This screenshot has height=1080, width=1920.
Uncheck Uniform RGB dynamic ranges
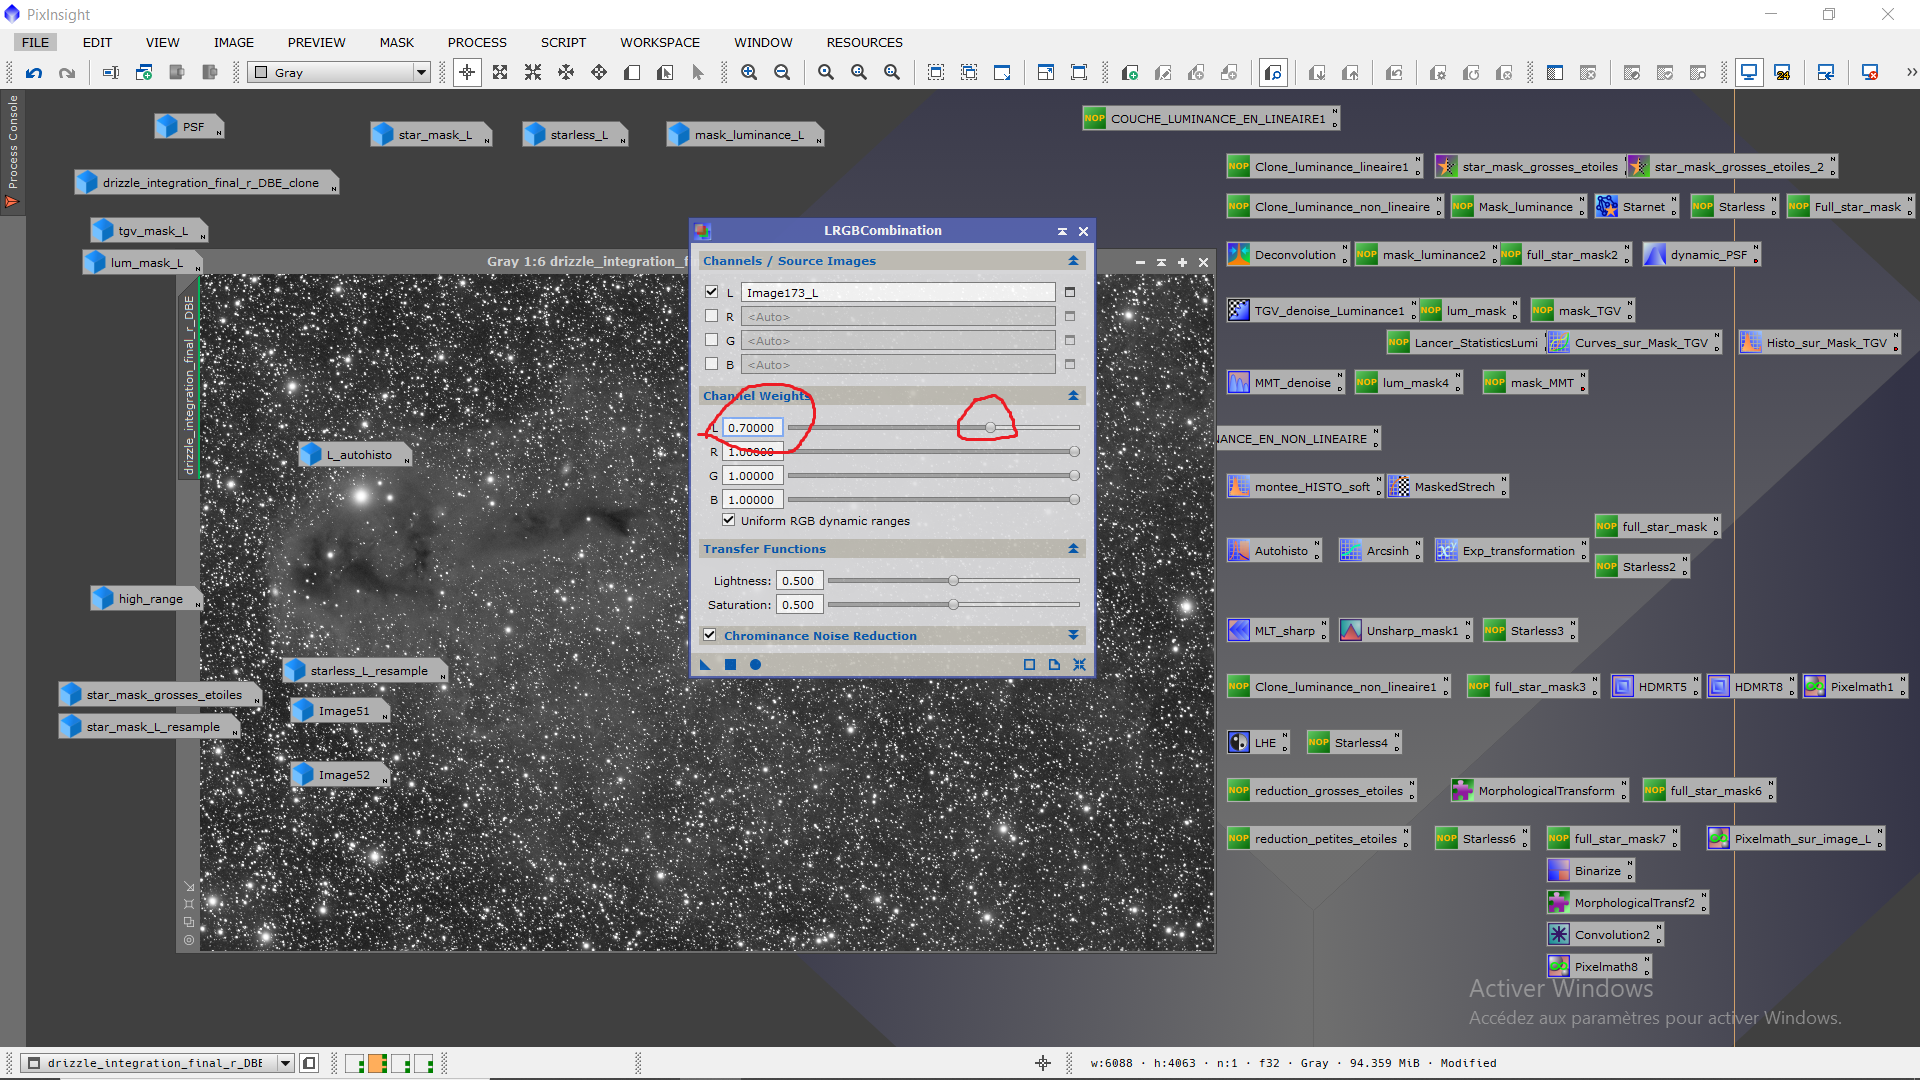(729, 520)
